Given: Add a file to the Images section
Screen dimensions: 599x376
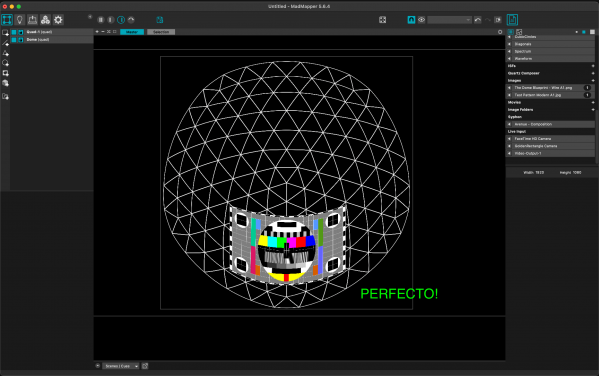Looking at the screenshot, I should pyautogui.click(x=593, y=81).
